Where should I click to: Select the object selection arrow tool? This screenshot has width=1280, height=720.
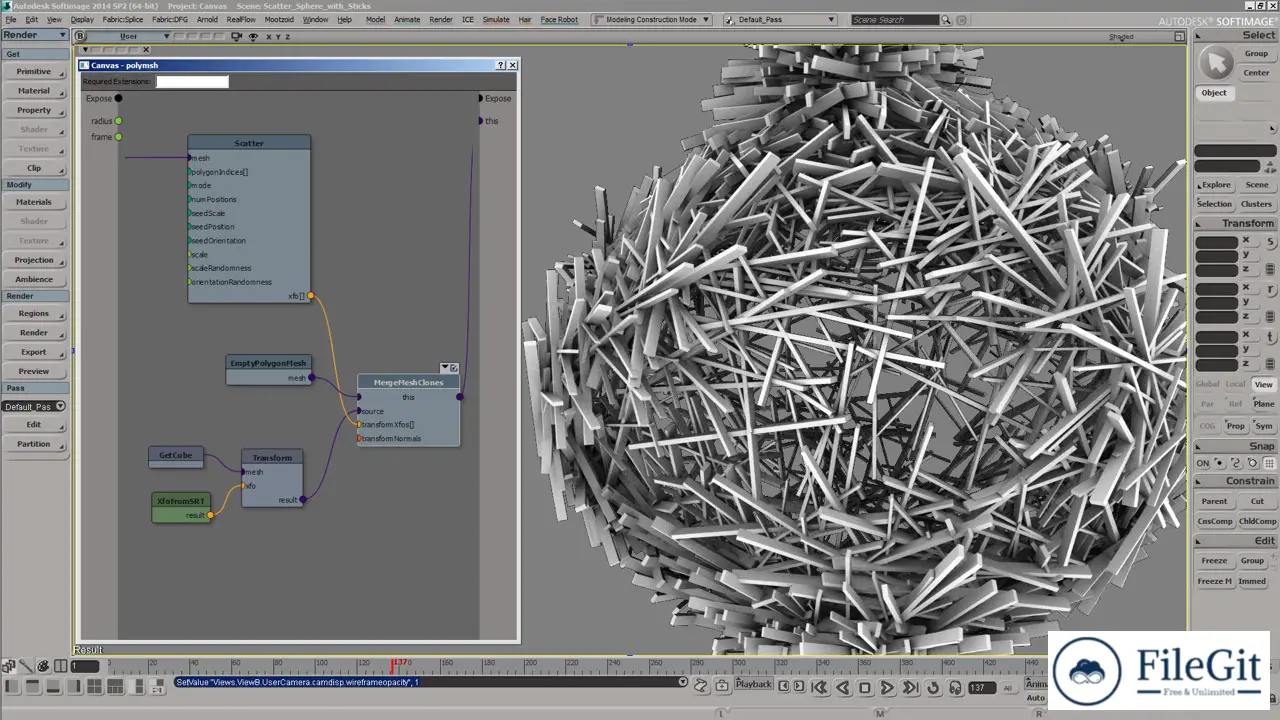coord(1216,64)
